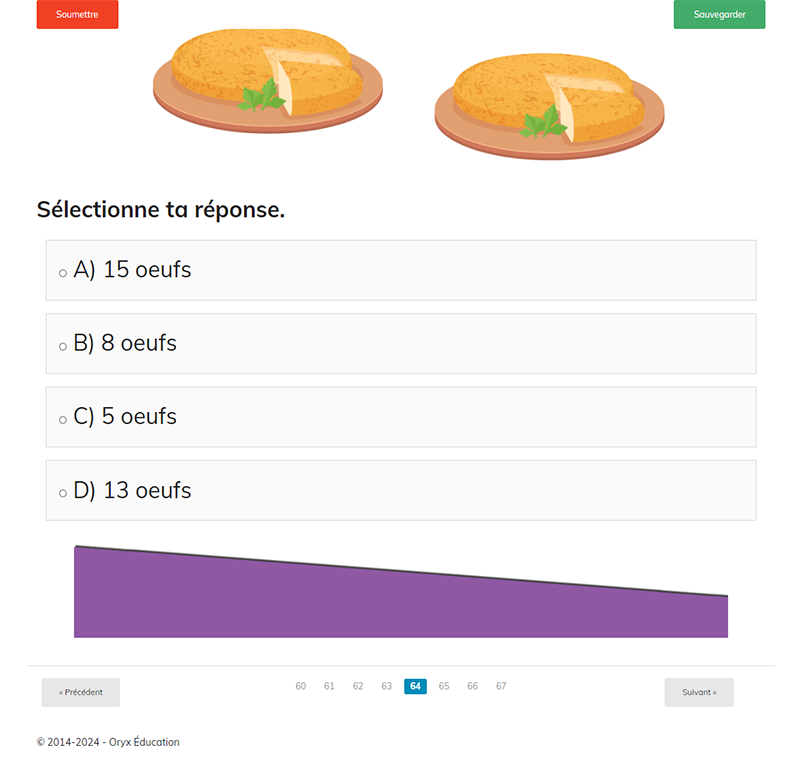This screenshot has width=800, height=762.
Task: Switch to question 65
Action: point(444,686)
